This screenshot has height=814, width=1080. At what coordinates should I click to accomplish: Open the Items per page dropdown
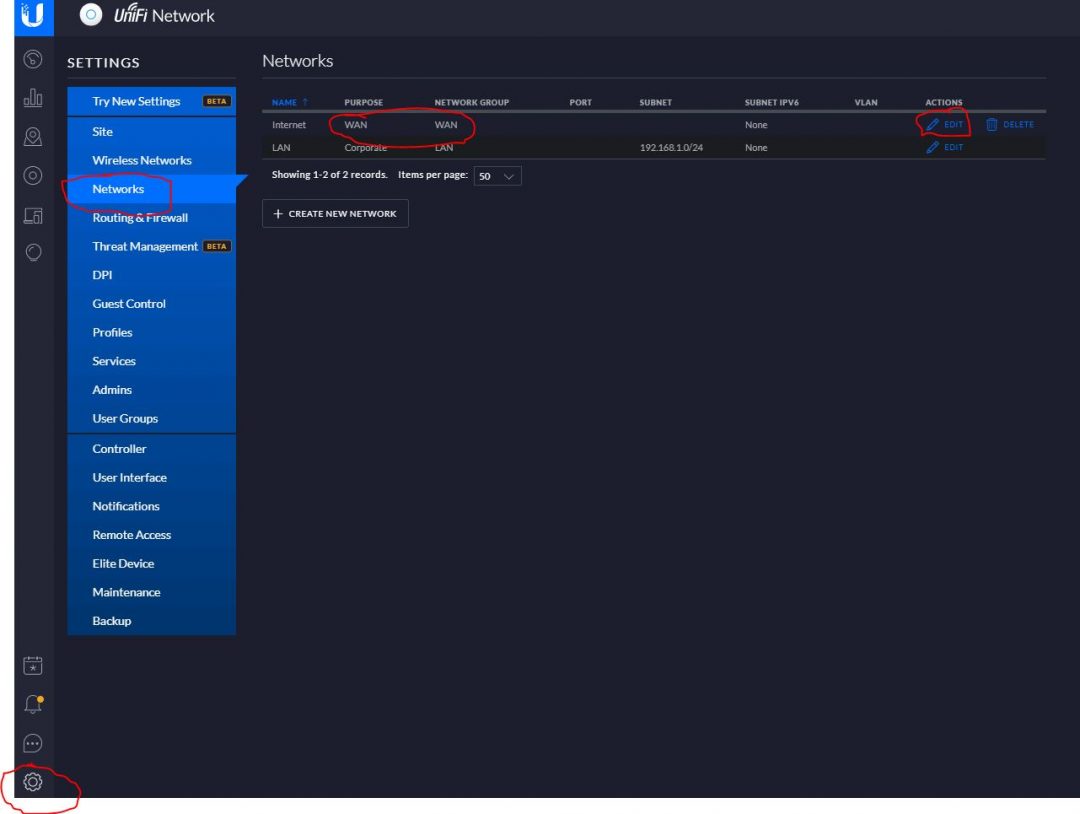click(497, 175)
